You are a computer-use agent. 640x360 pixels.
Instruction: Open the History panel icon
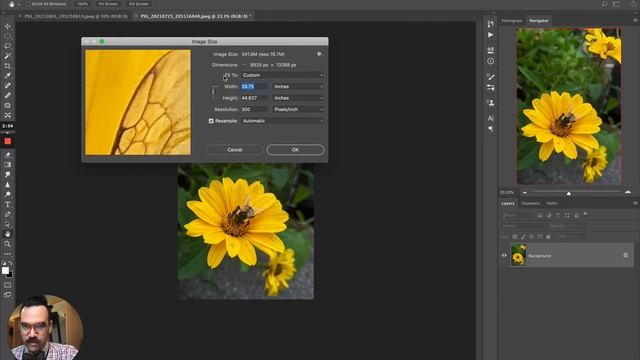pos(491,24)
